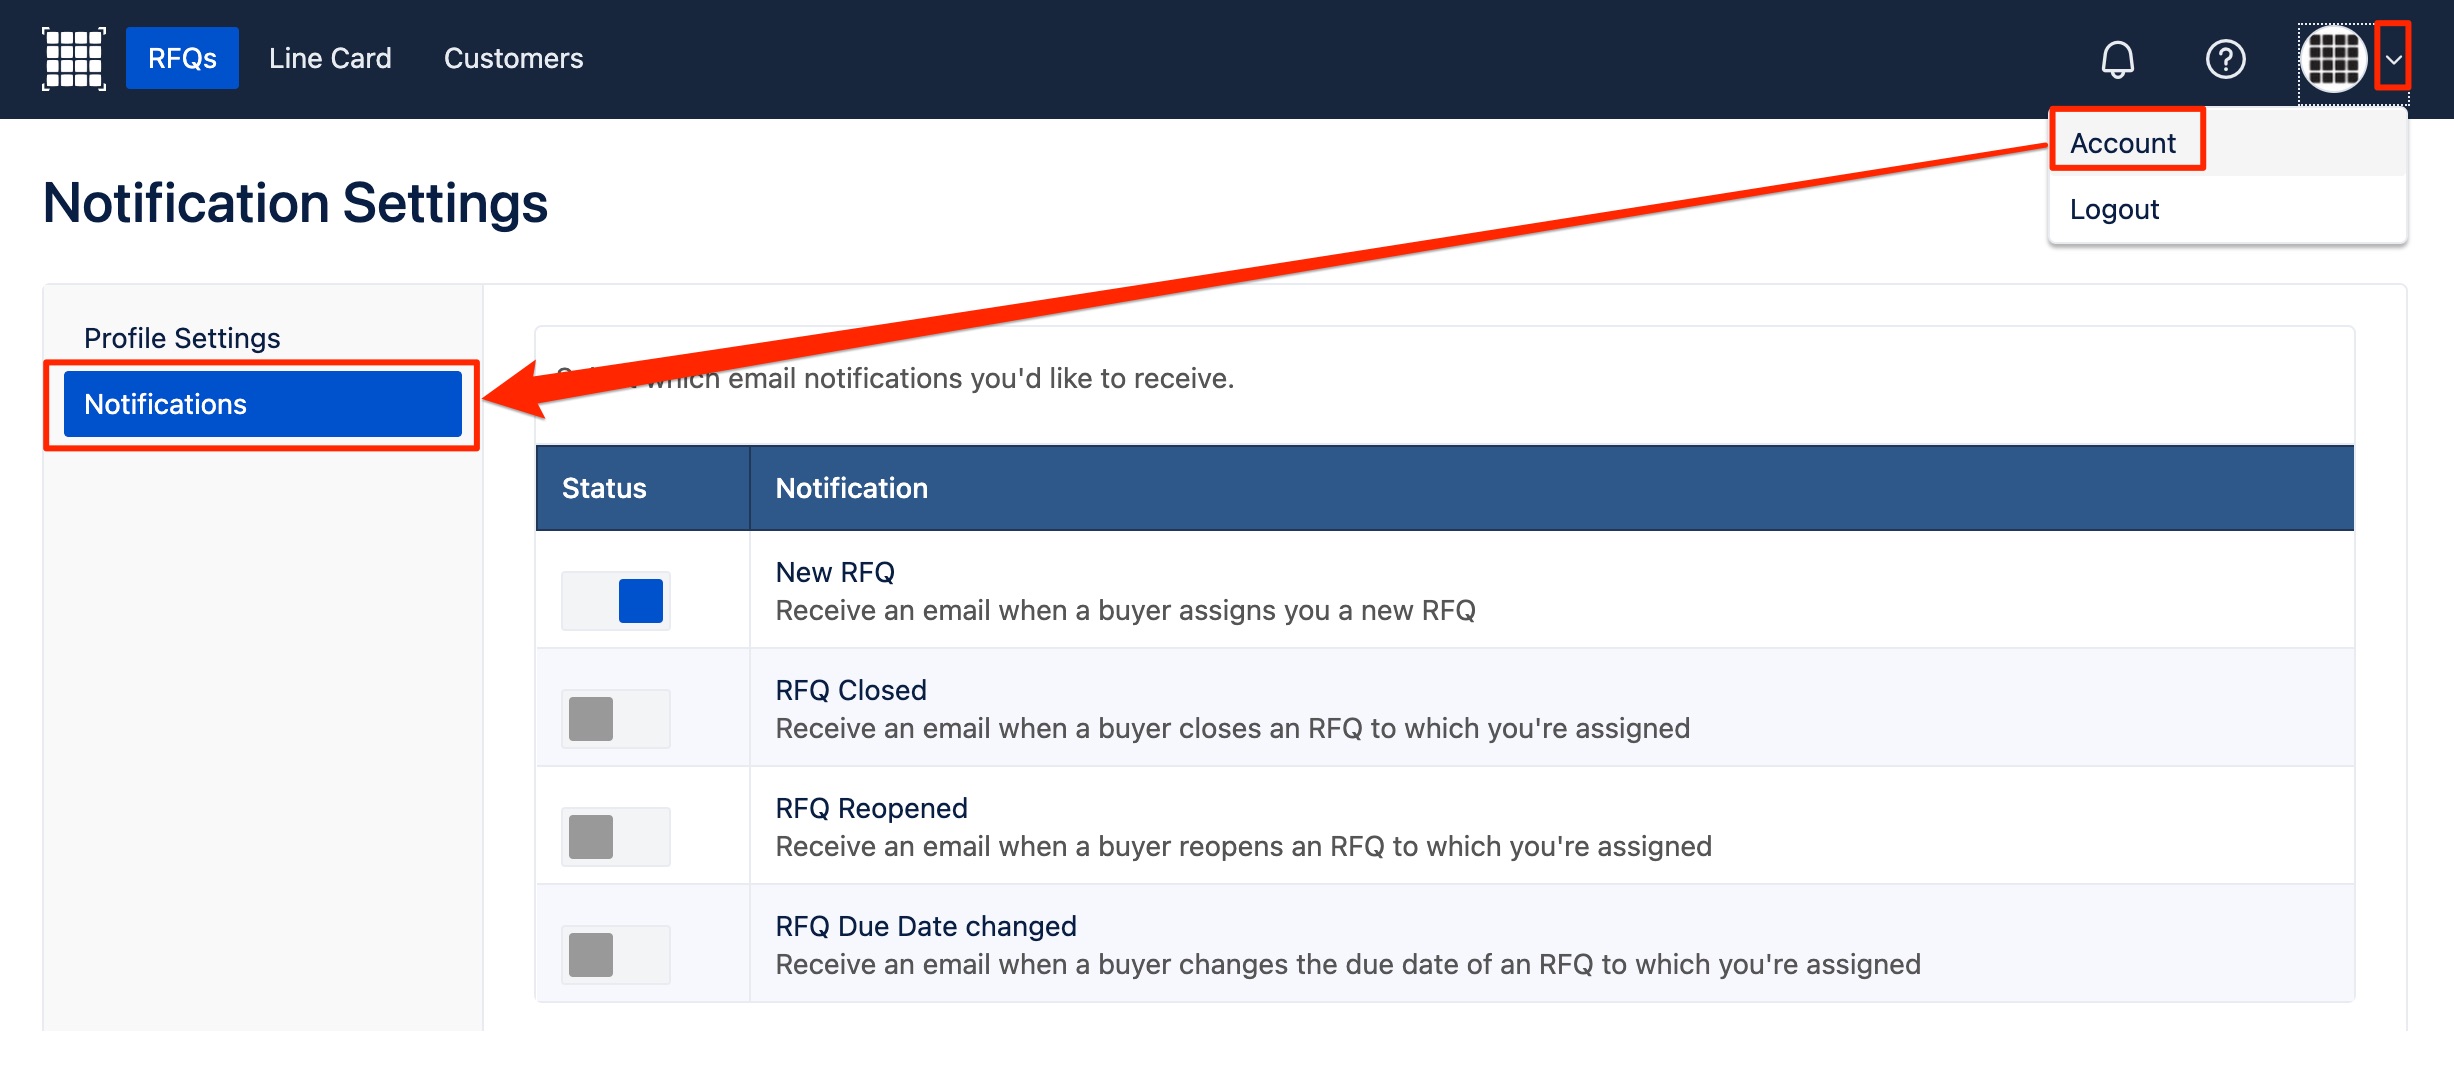Collapse the account dropdown chevron
The image size is (2454, 1072).
coord(2393,59)
